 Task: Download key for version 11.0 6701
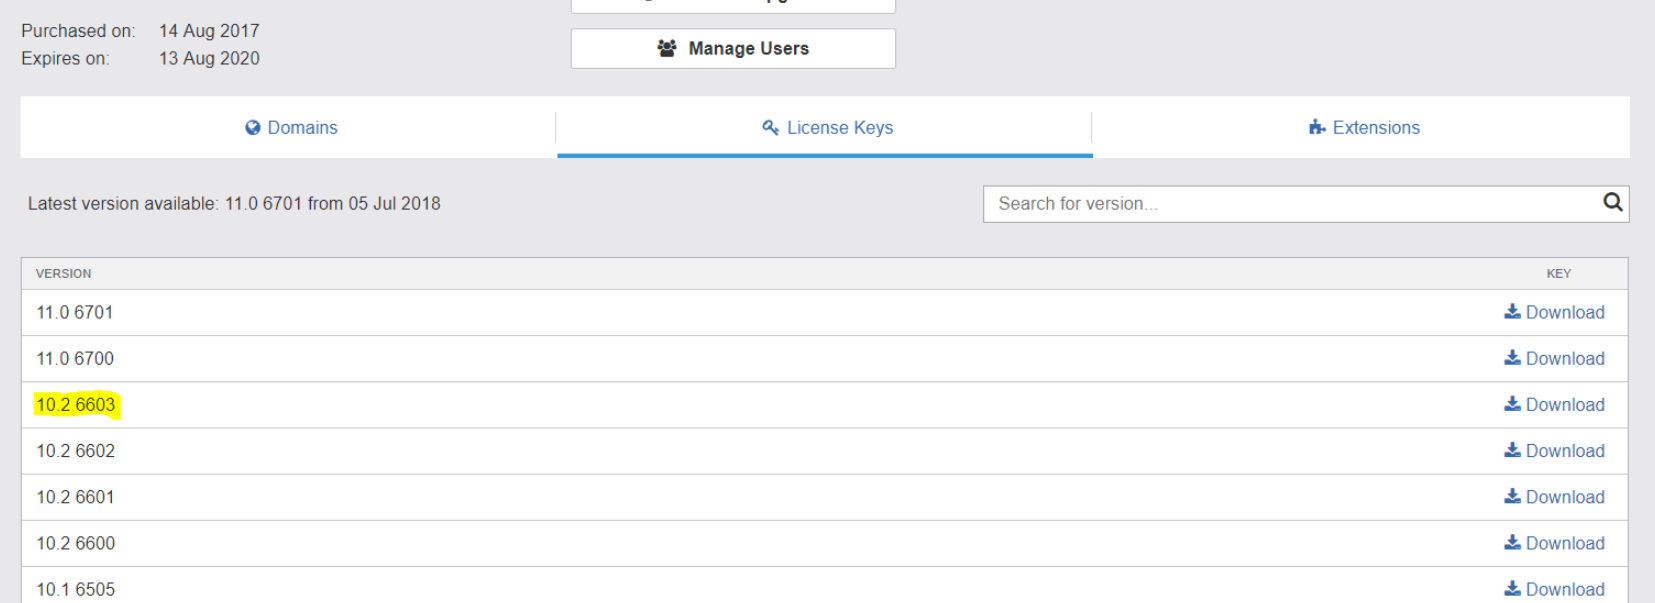1554,312
